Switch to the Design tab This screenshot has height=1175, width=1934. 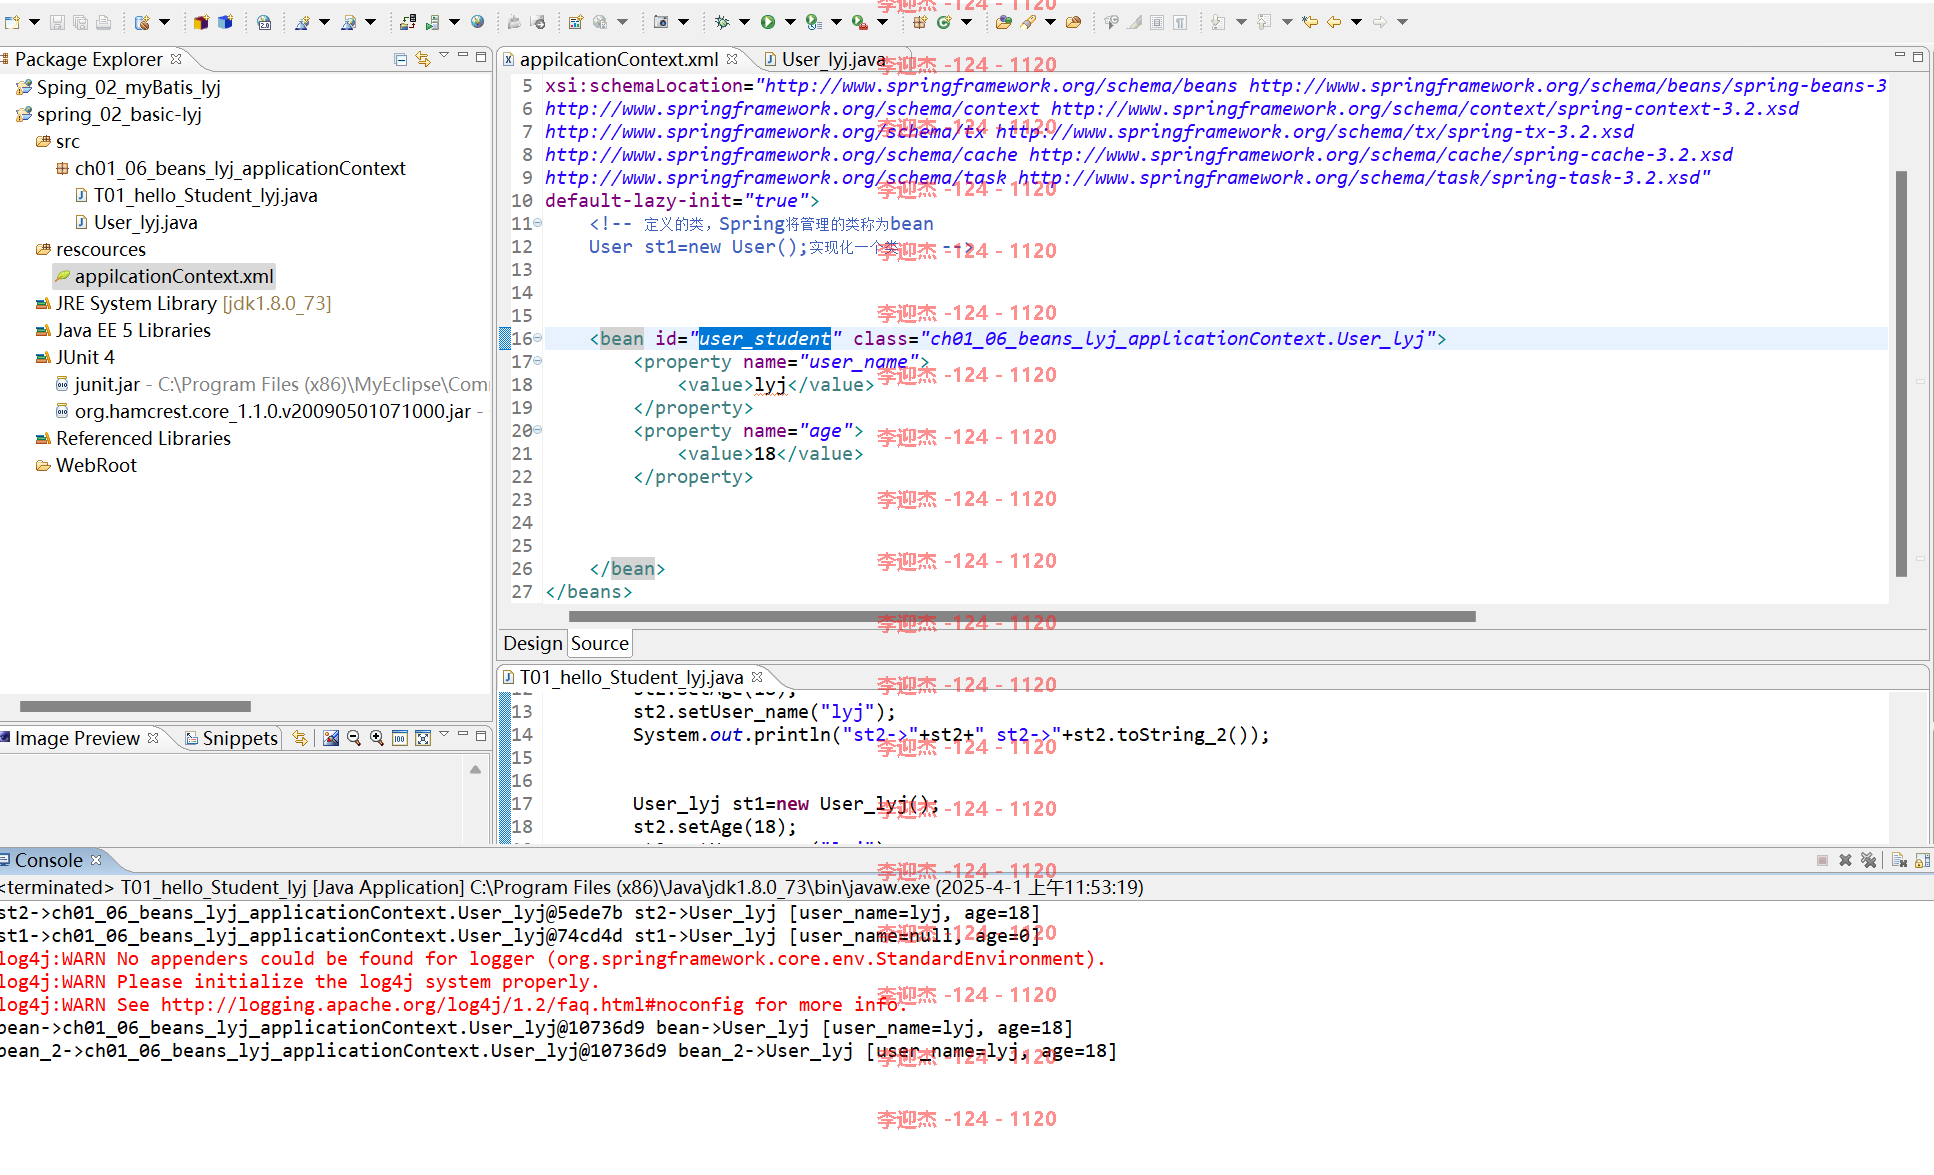[533, 643]
